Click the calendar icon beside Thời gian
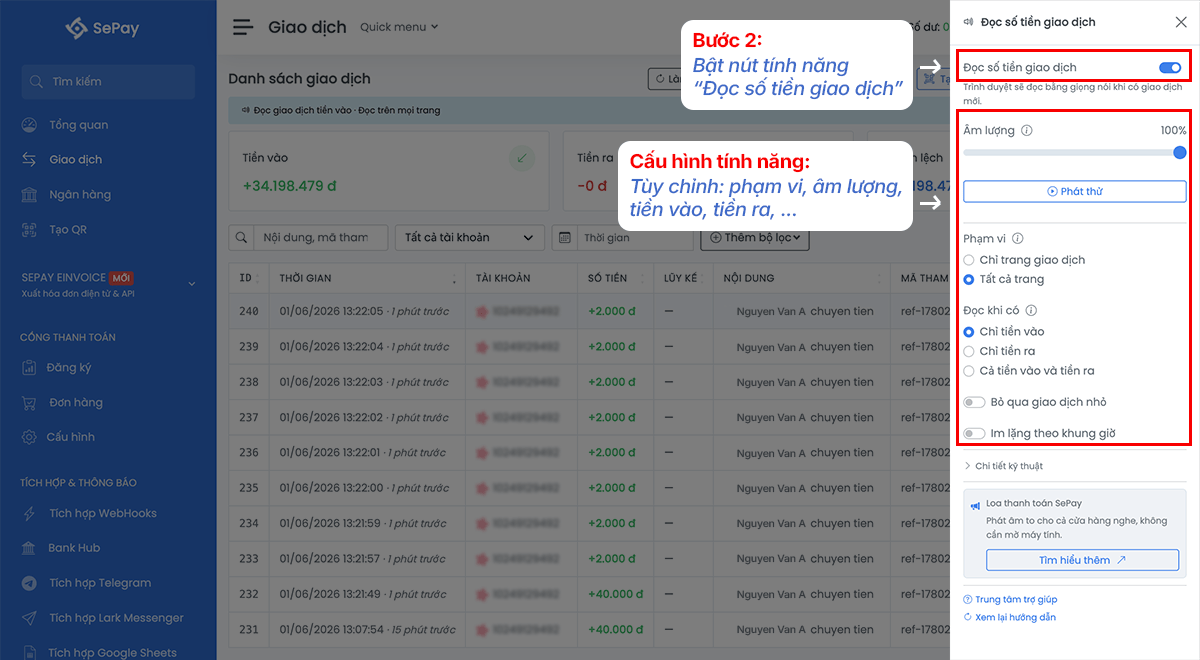 coord(565,238)
